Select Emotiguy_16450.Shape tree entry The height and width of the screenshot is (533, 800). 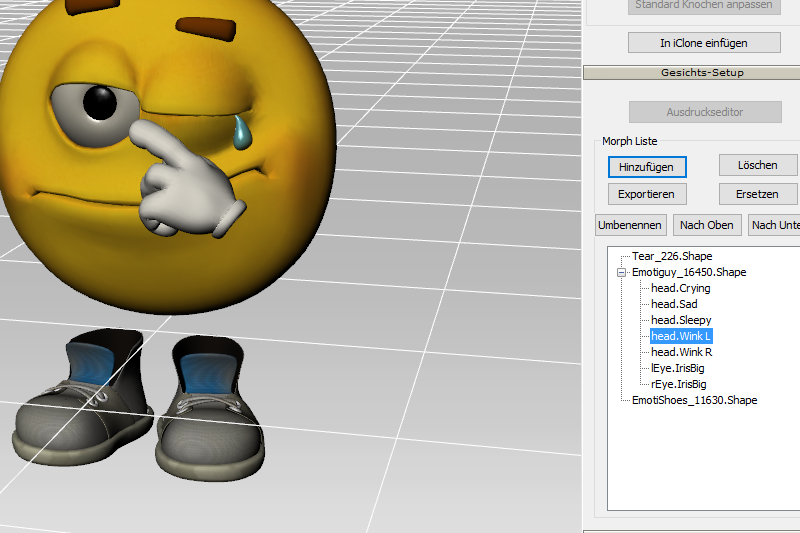[x=689, y=272]
